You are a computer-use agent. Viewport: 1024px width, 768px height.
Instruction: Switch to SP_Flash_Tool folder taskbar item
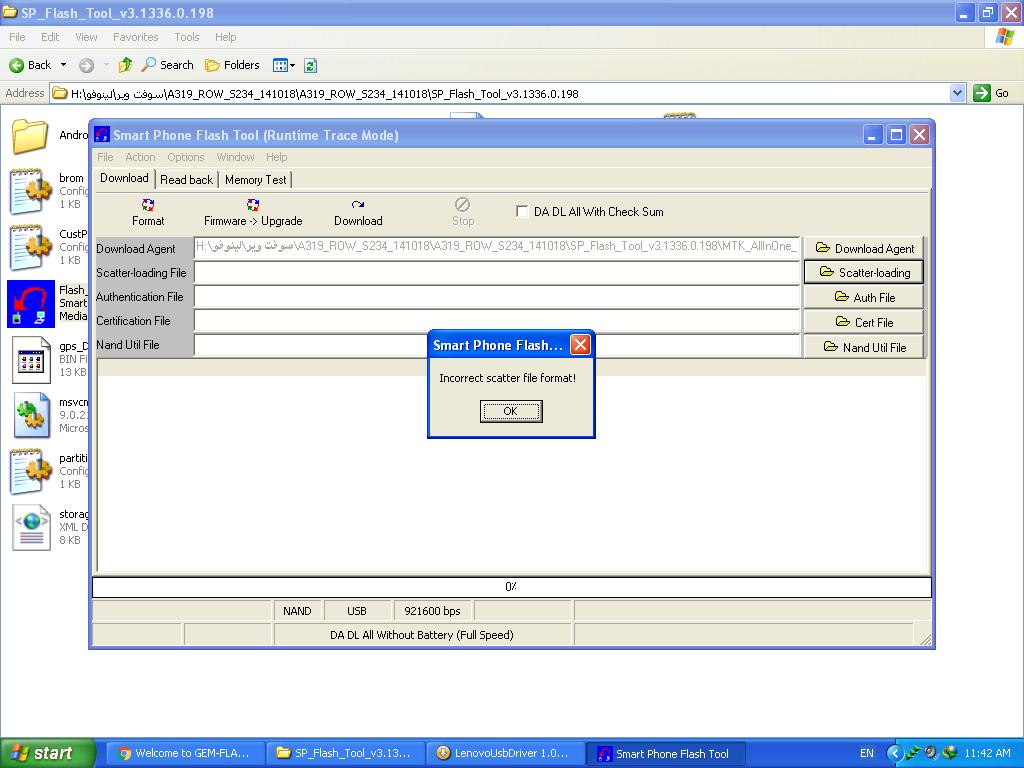click(x=345, y=754)
